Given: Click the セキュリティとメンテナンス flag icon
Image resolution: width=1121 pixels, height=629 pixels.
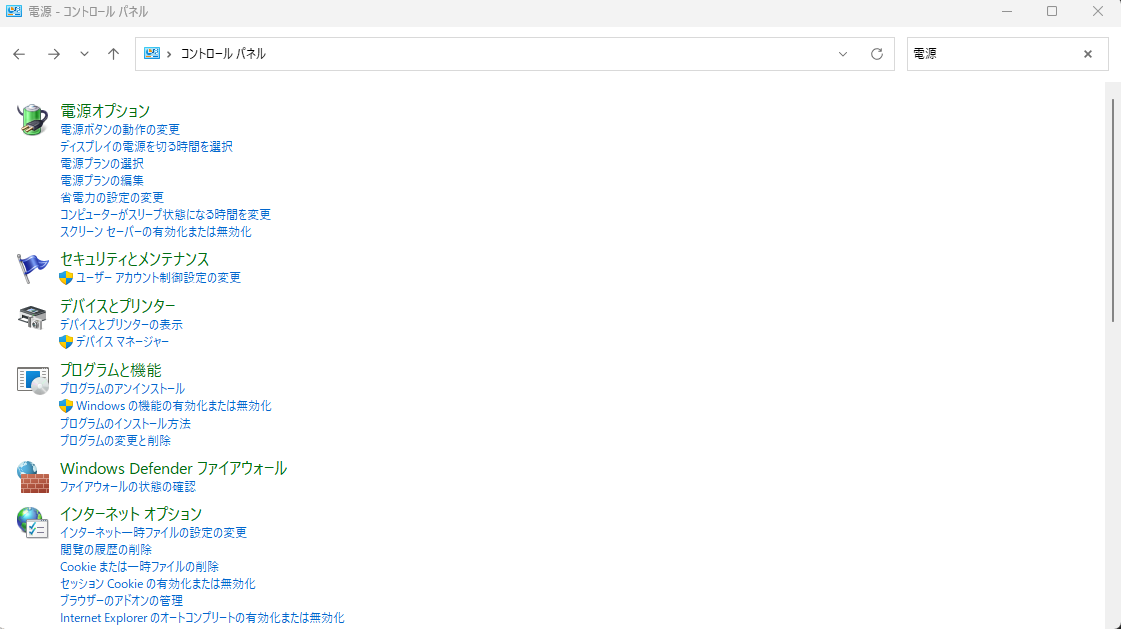Looking at the screenshot, I should point(32,268).
